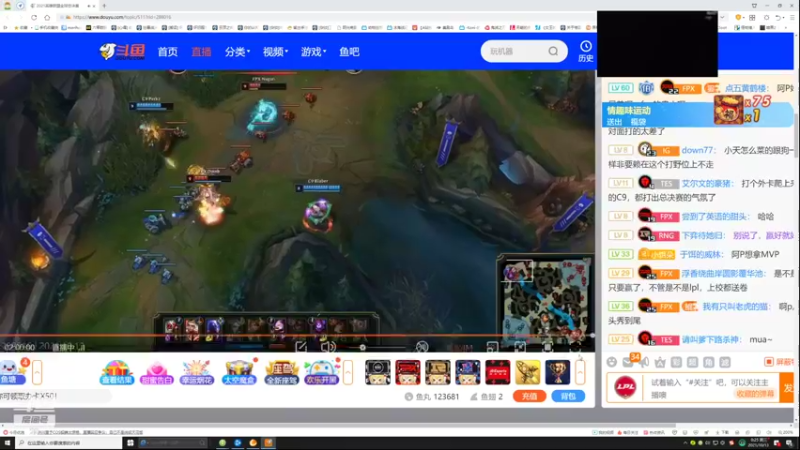Select the third gold-framed gift
Viewport: 800px width, 450px height.
coord(438,372)
